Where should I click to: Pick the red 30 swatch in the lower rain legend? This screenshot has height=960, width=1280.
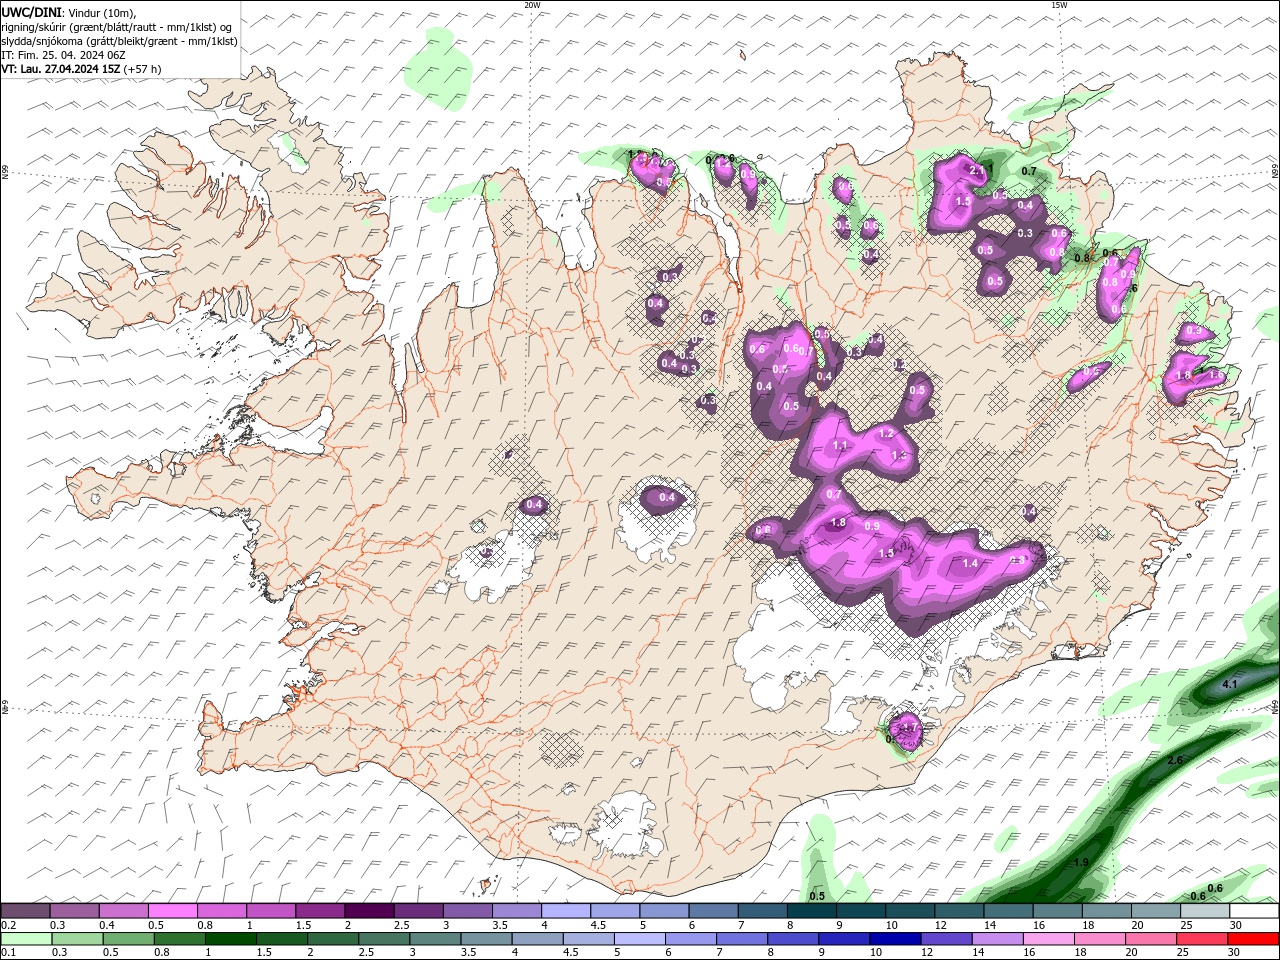click(1254, 939)
